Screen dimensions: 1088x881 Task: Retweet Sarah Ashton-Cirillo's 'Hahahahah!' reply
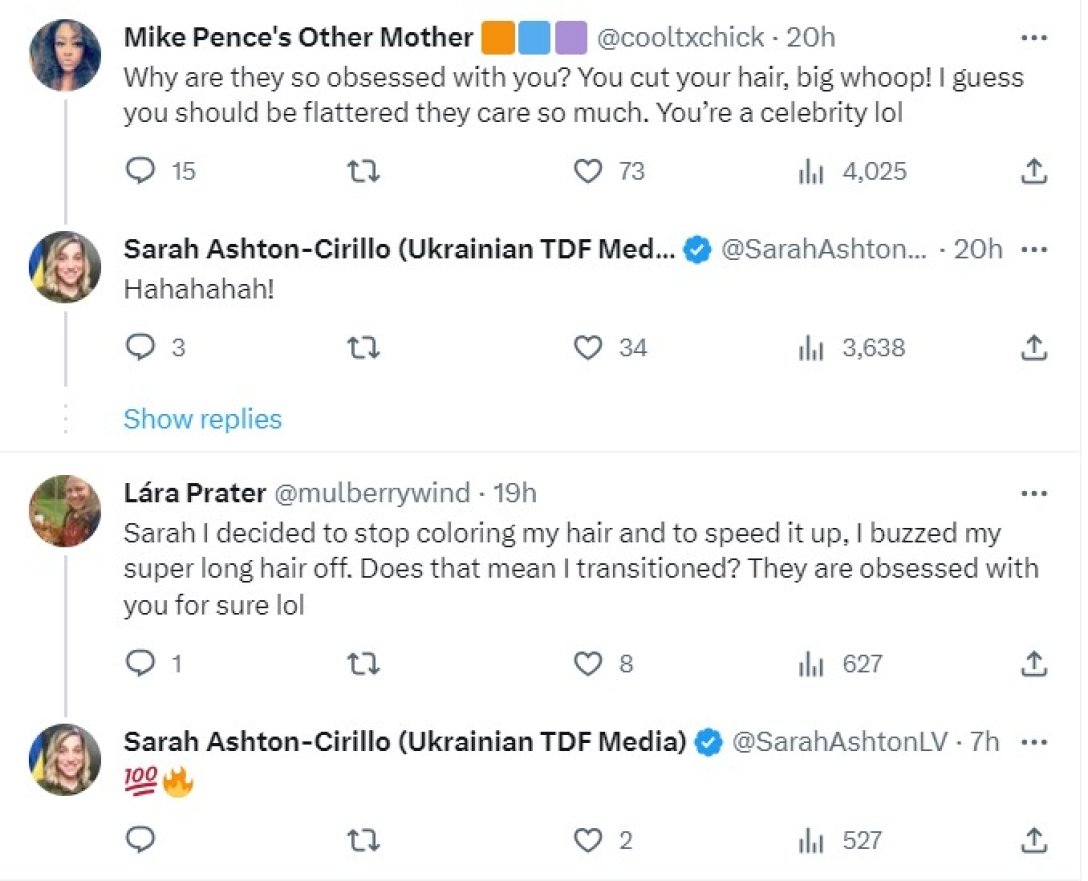[364, 347]
